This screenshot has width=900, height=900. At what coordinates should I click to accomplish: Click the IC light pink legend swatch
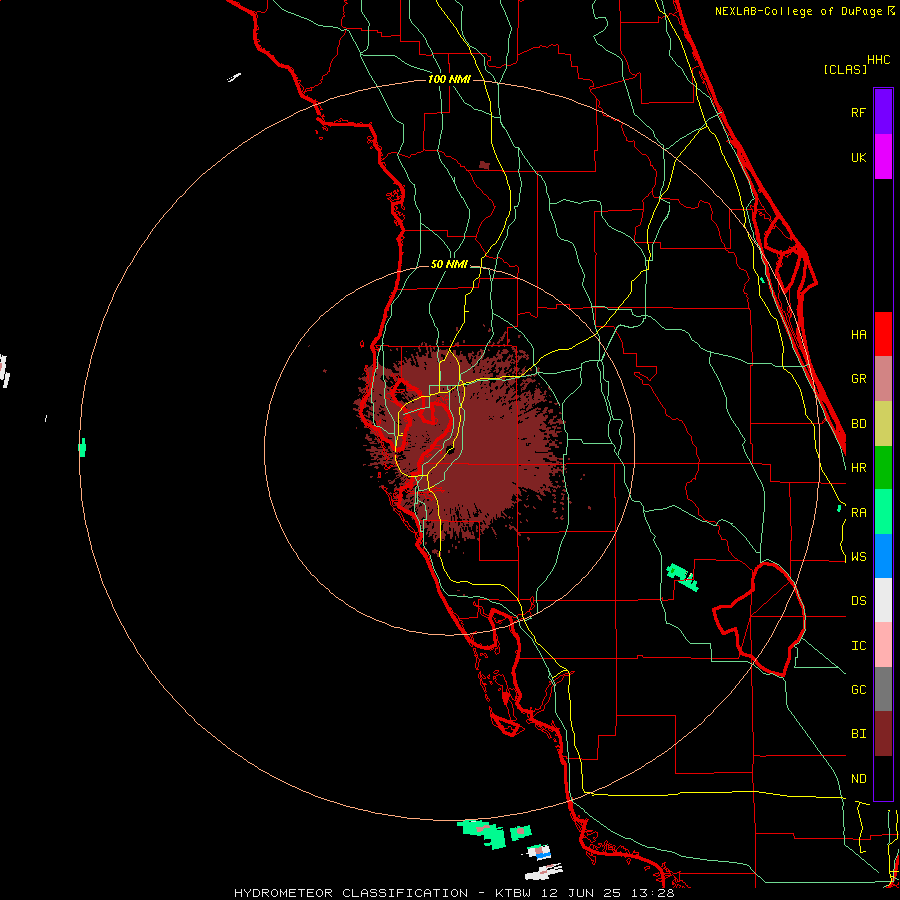click(883, 645)
